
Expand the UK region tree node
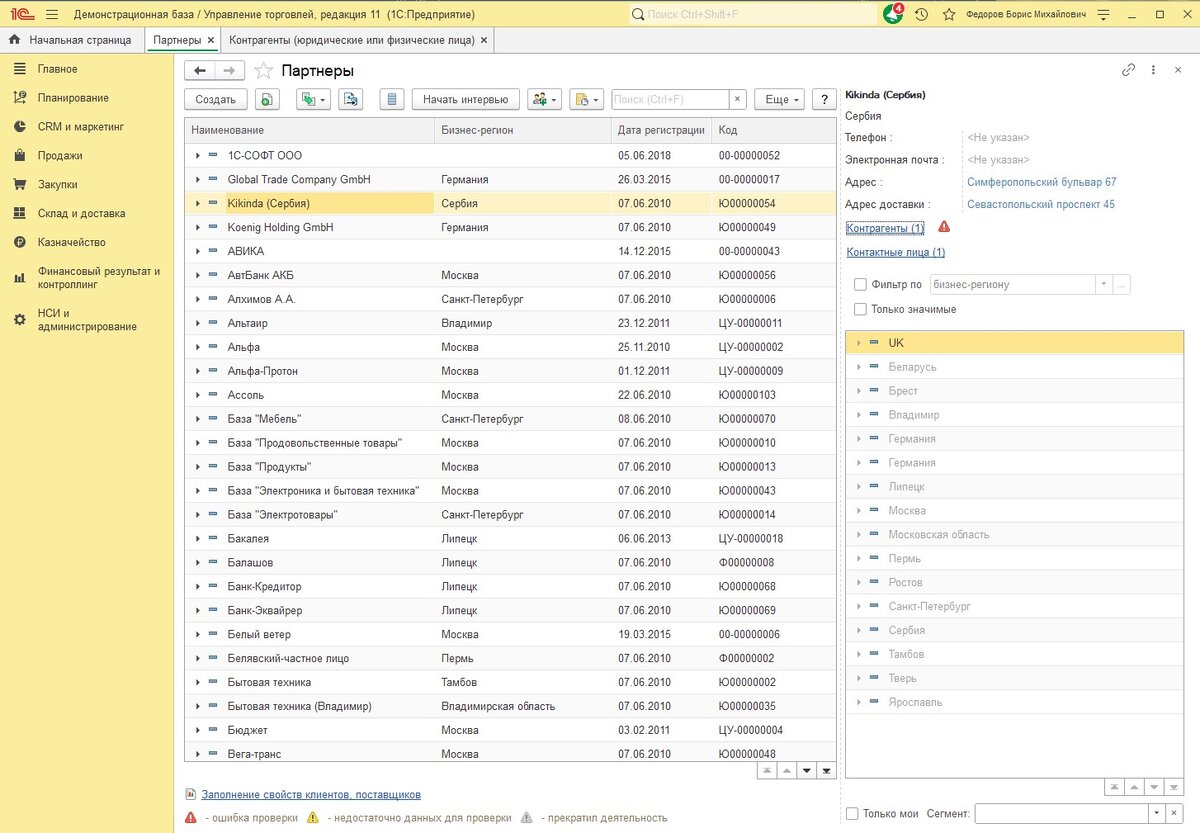coord(859,343)
